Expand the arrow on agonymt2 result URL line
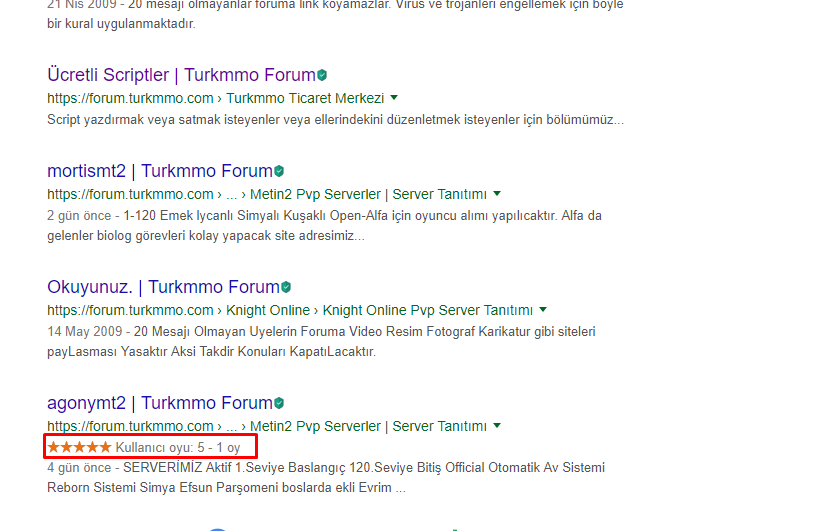The image size is (825, 531). click(497, 425)
